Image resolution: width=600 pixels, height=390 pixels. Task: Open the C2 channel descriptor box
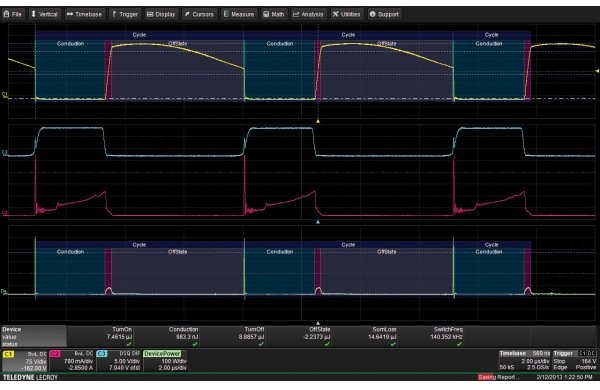click(72, 361)
